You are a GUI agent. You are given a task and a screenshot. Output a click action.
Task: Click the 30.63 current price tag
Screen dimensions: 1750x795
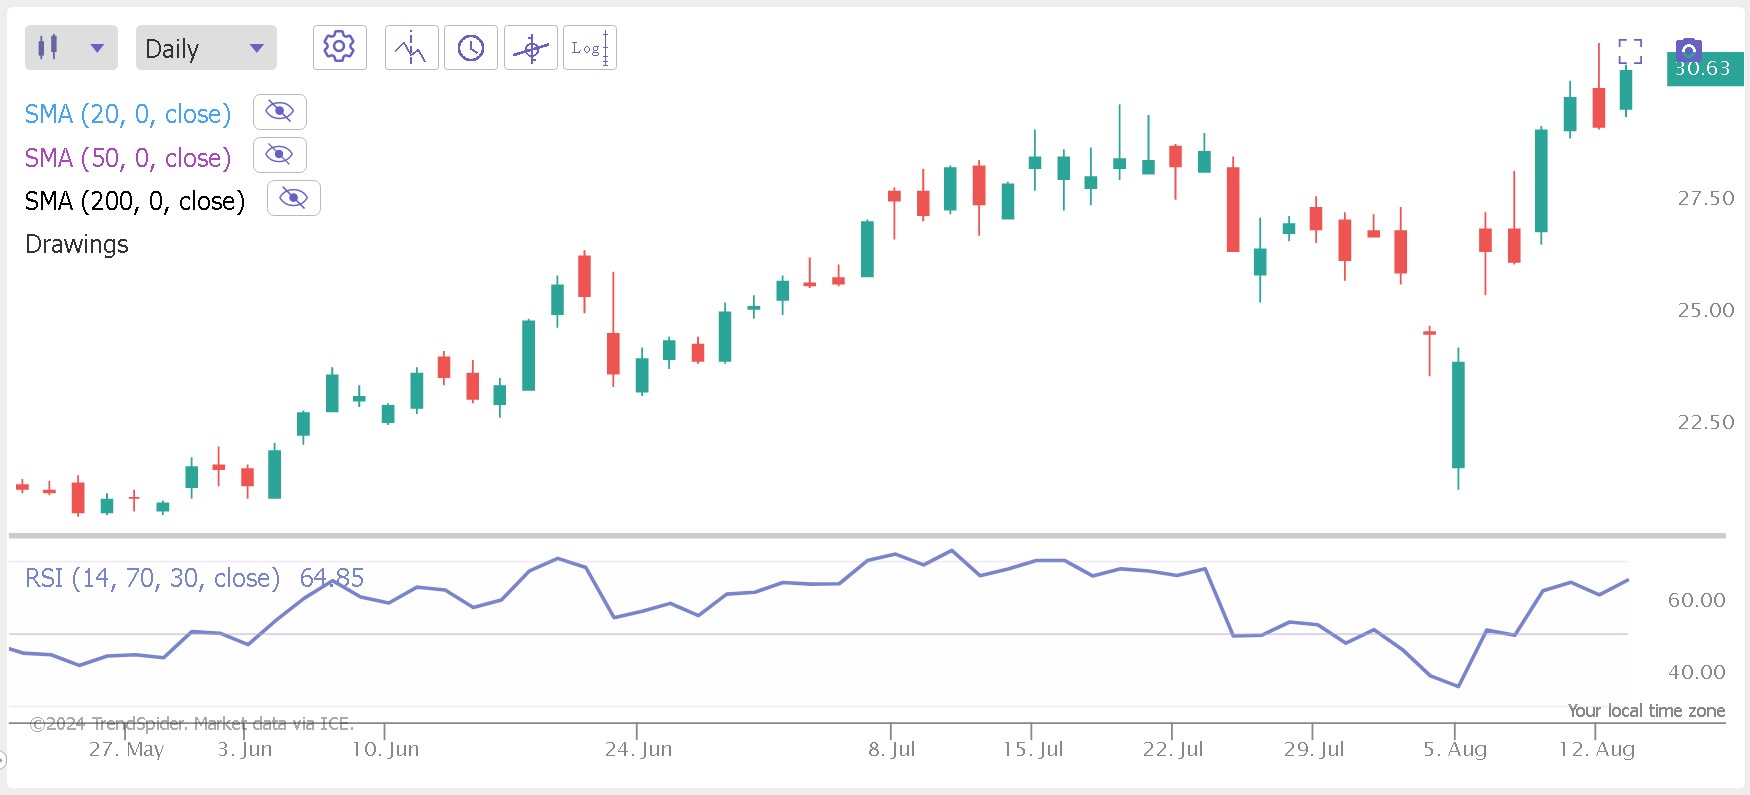(x=1704, y=69)
